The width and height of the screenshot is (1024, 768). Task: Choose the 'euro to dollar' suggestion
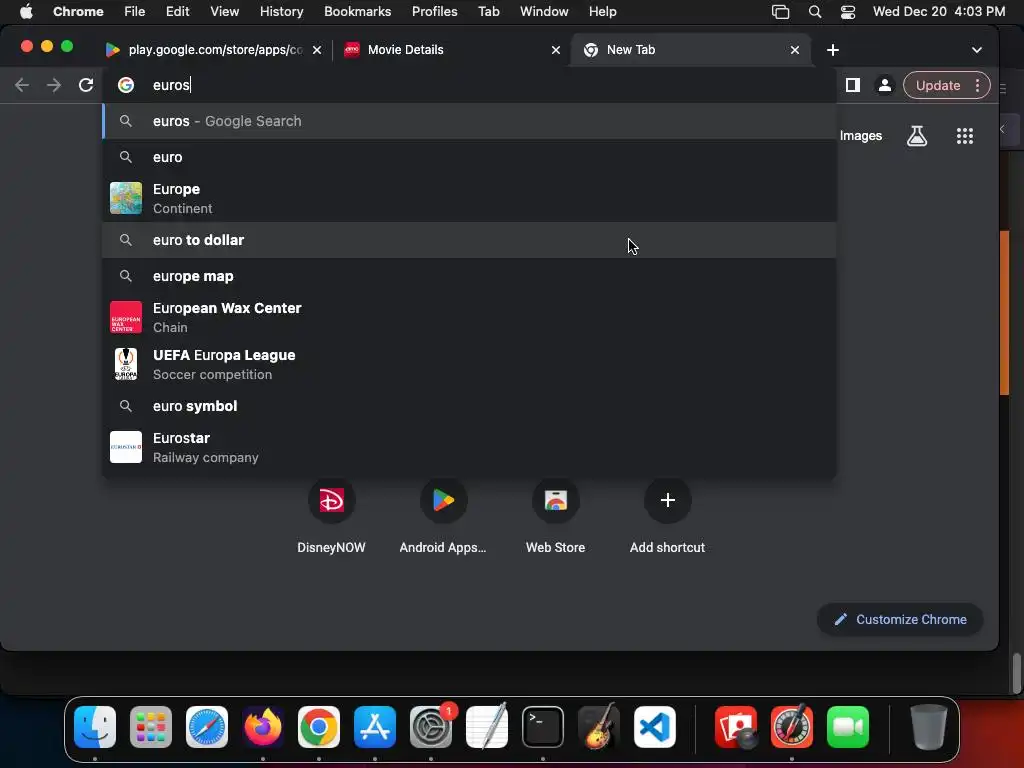469,240
